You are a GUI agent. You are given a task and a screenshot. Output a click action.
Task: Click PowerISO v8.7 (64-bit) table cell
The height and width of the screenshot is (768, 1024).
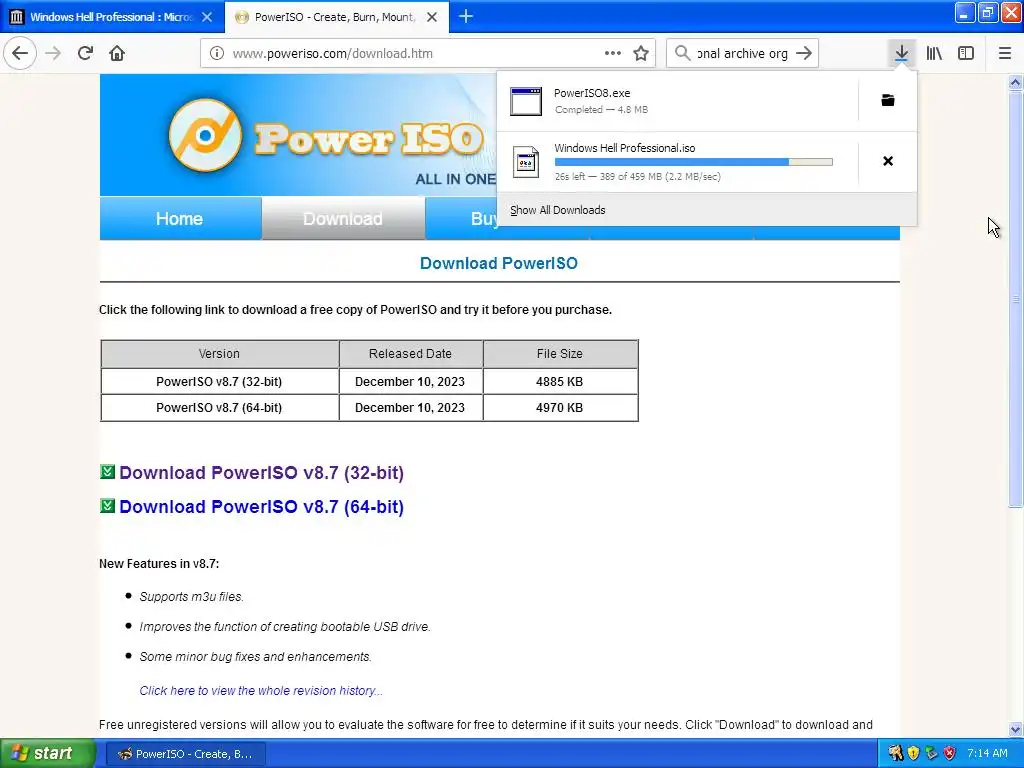click(219, 408)
